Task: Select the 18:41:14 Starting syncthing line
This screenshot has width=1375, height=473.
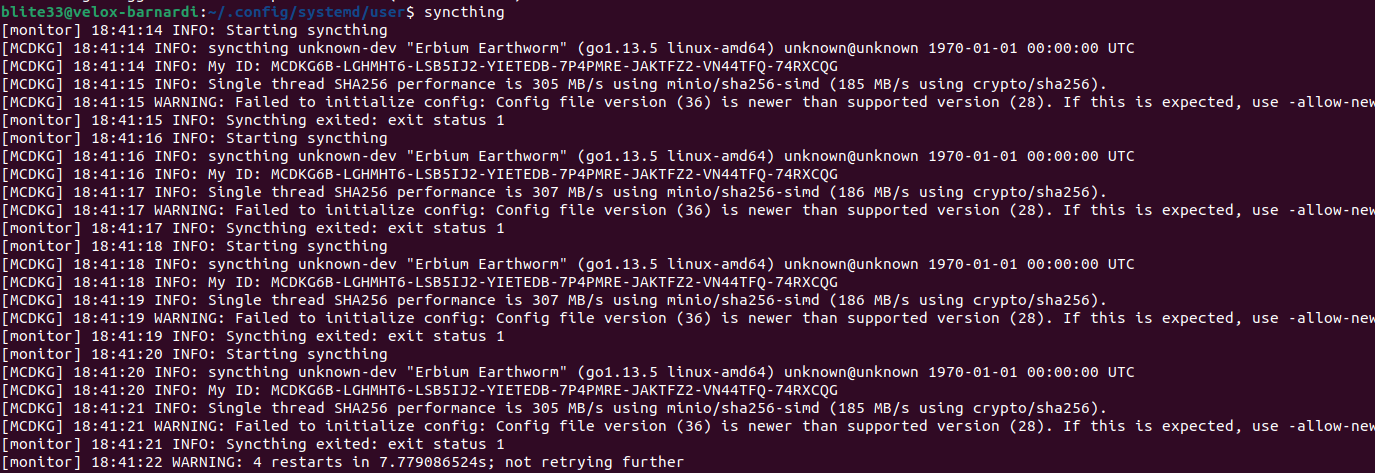Action: [x=195, y=30]
